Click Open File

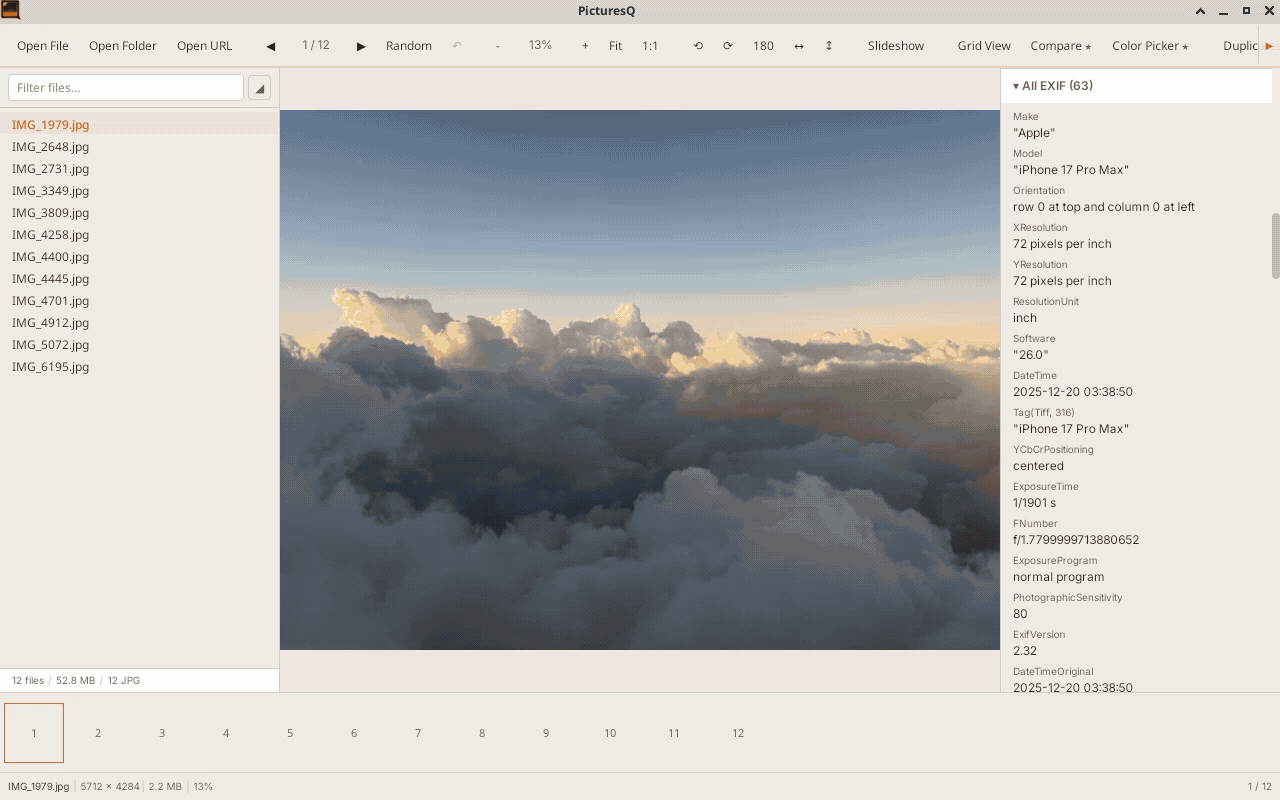(43, 46)
